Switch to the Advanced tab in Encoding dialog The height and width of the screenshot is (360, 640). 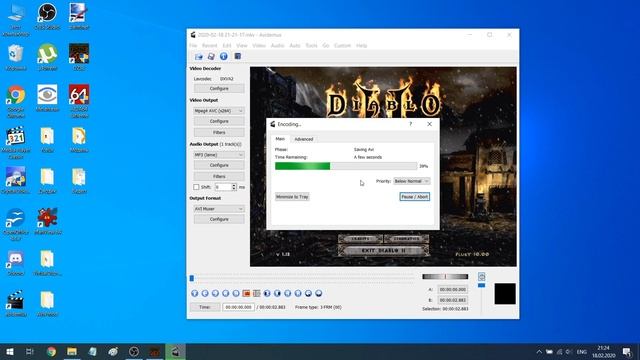point(304,139)
